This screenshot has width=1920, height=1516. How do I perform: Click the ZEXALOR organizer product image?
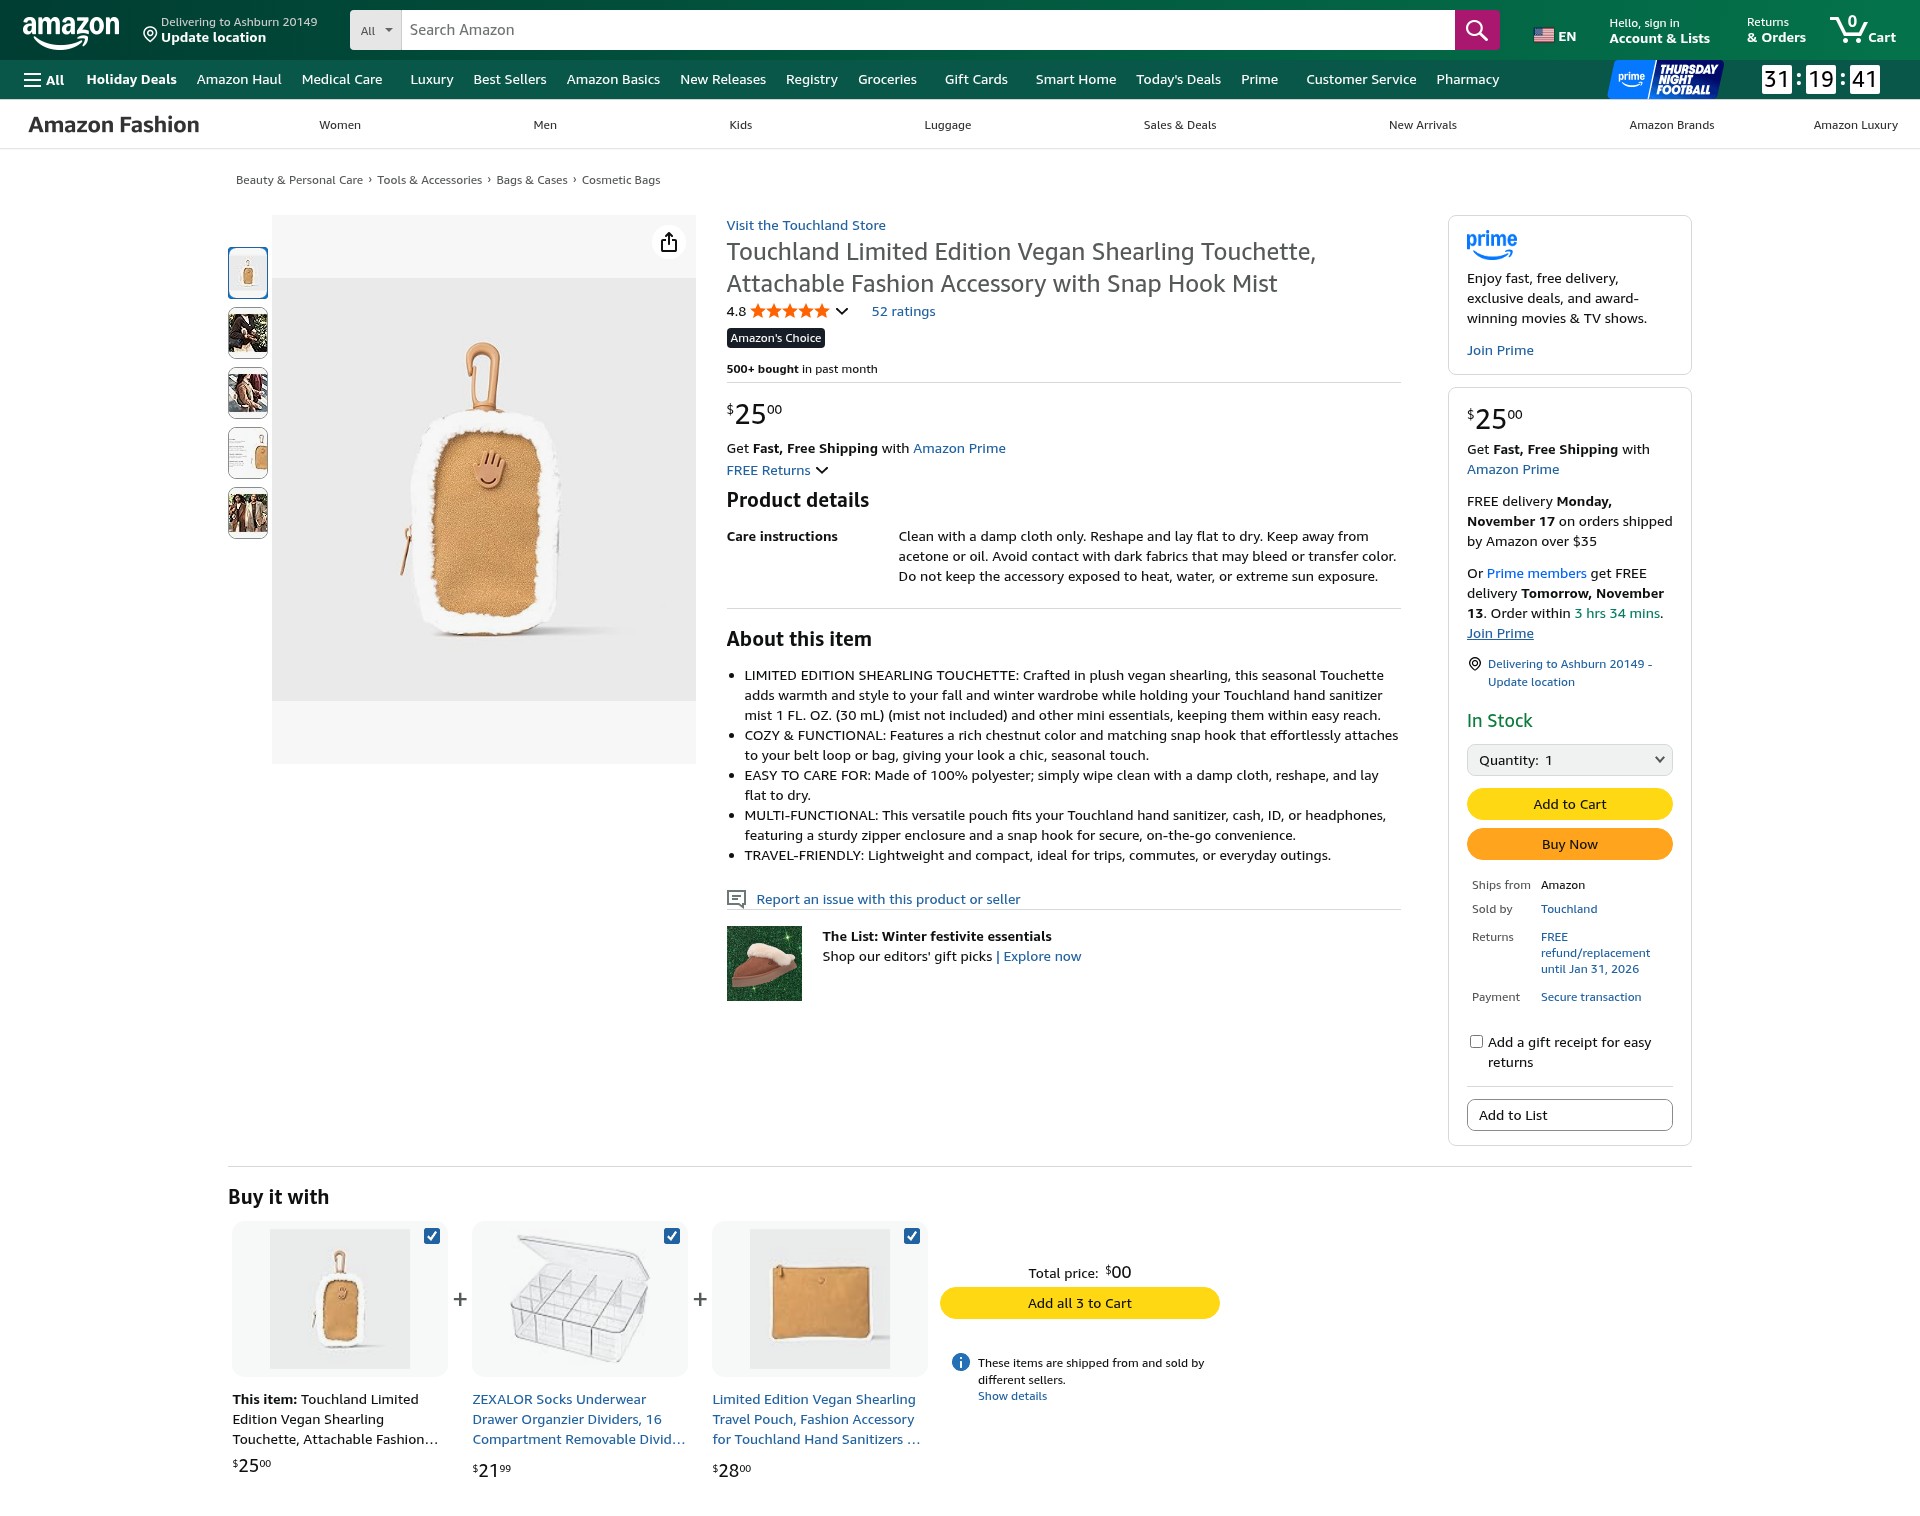[x=580, y=1299]
